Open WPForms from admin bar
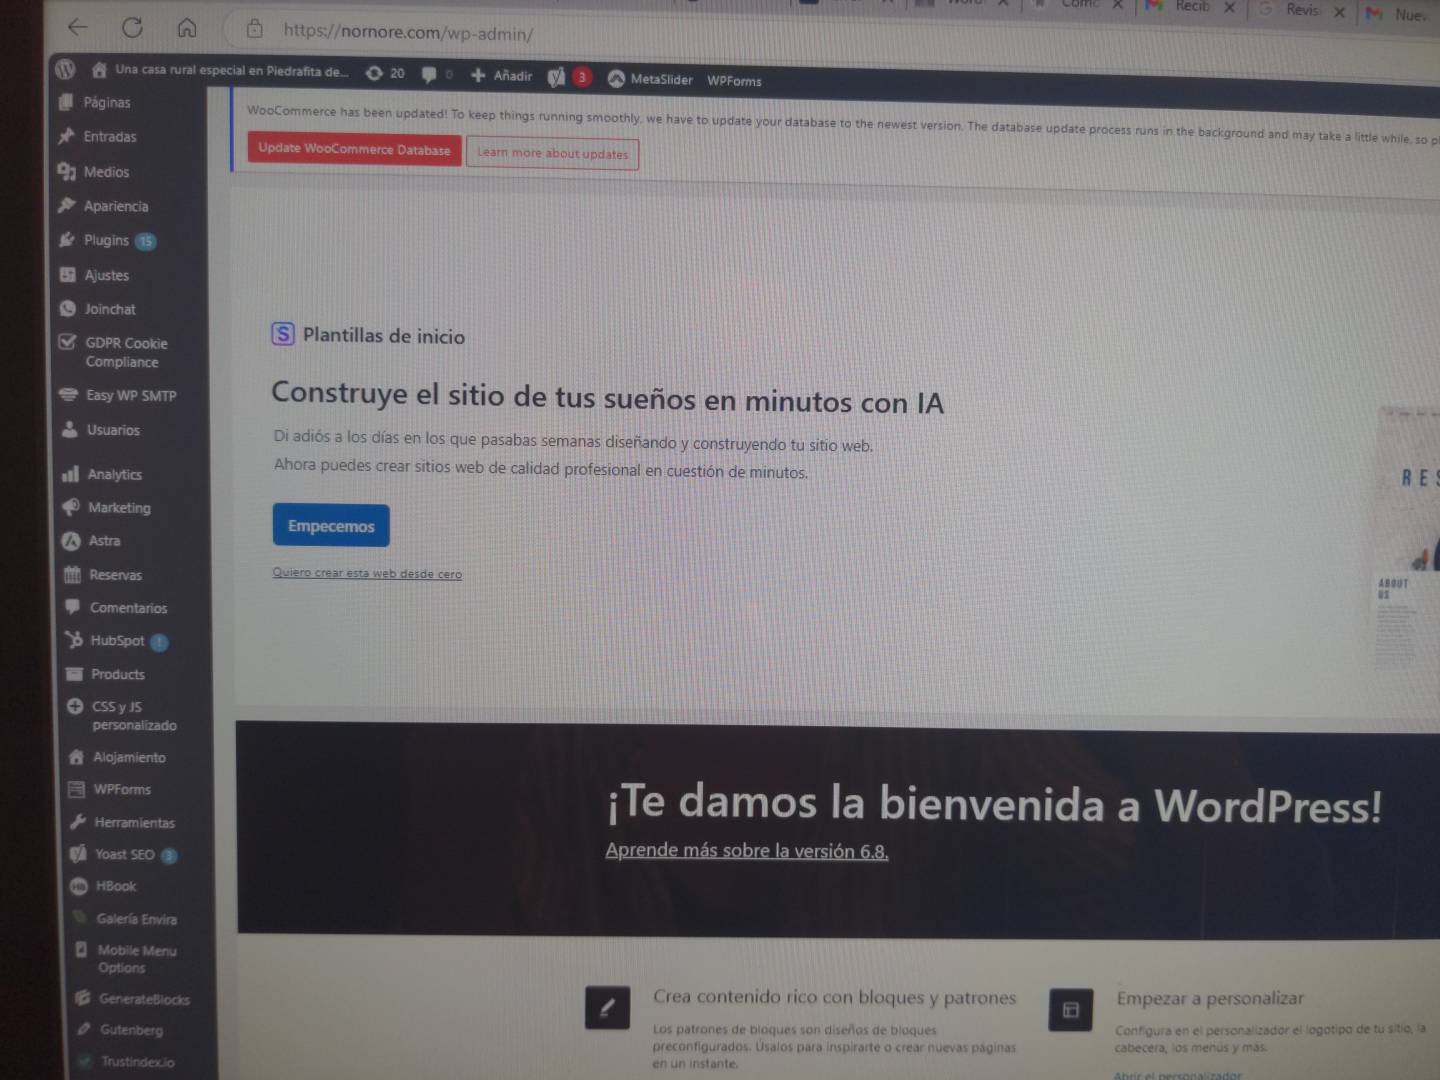 coord(734,81)
